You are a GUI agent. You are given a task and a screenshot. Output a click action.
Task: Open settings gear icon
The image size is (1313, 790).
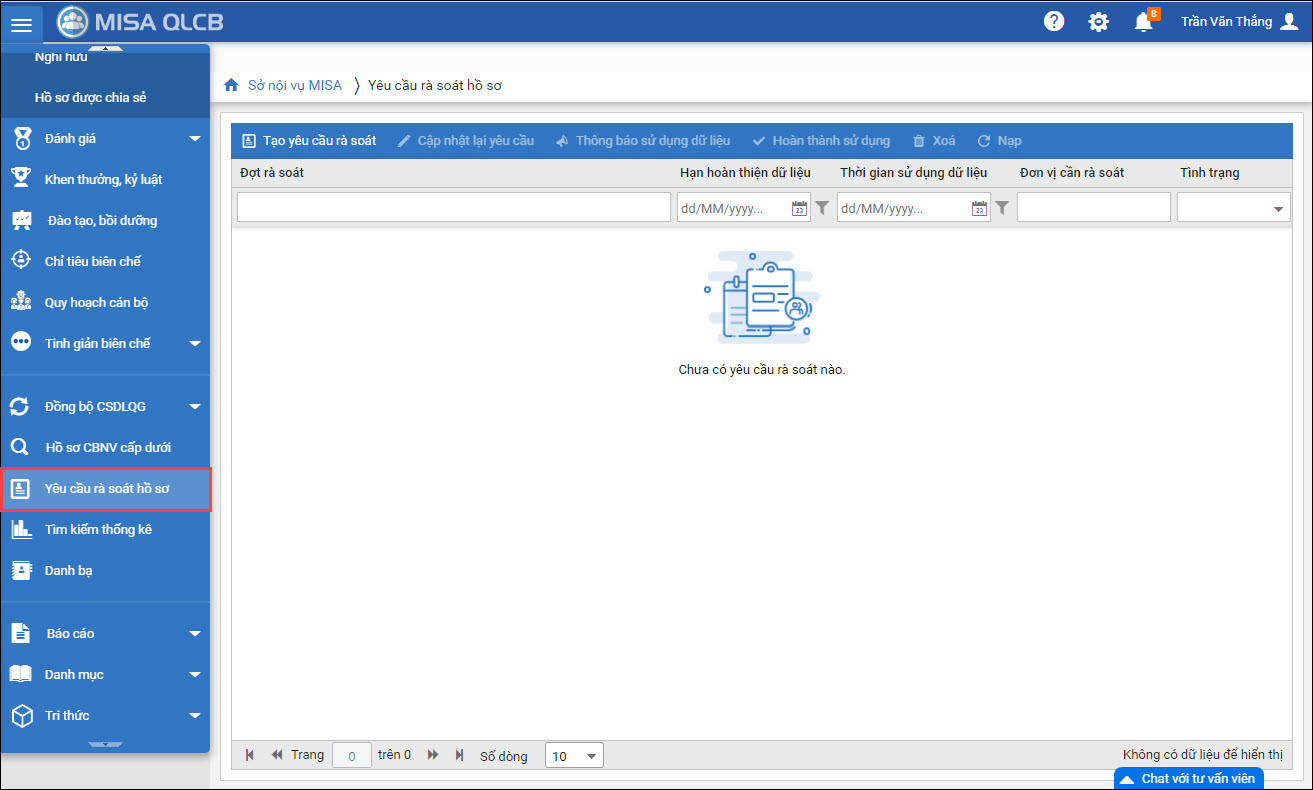tap(1098, 22)
